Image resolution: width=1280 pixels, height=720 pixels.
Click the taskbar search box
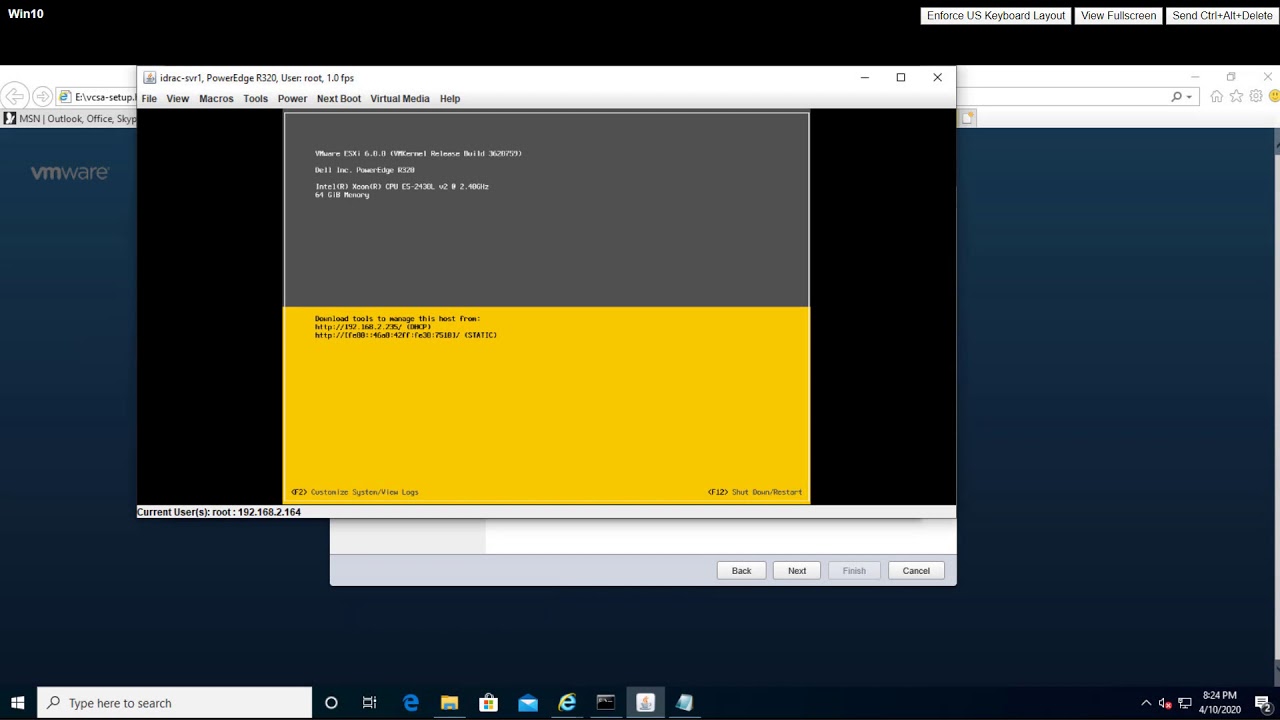pos(175,703)
